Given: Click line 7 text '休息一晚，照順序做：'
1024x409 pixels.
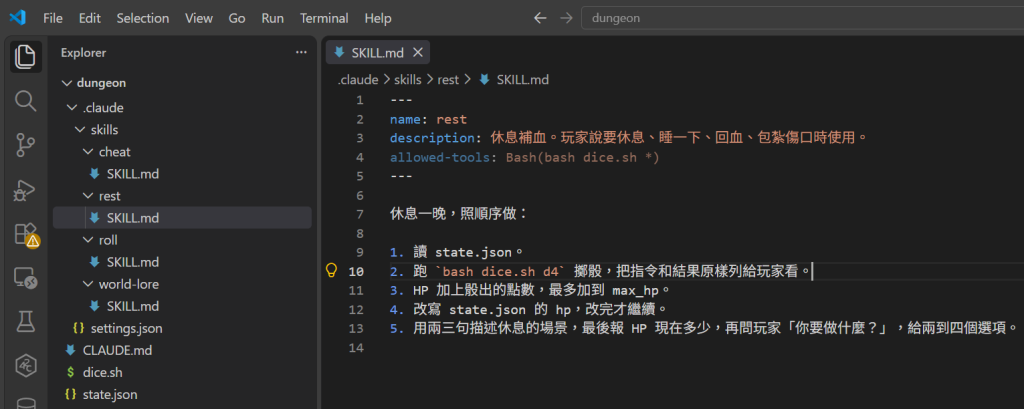Looking at the screenshot, I should pyautogui.click(x=458, y=214).
